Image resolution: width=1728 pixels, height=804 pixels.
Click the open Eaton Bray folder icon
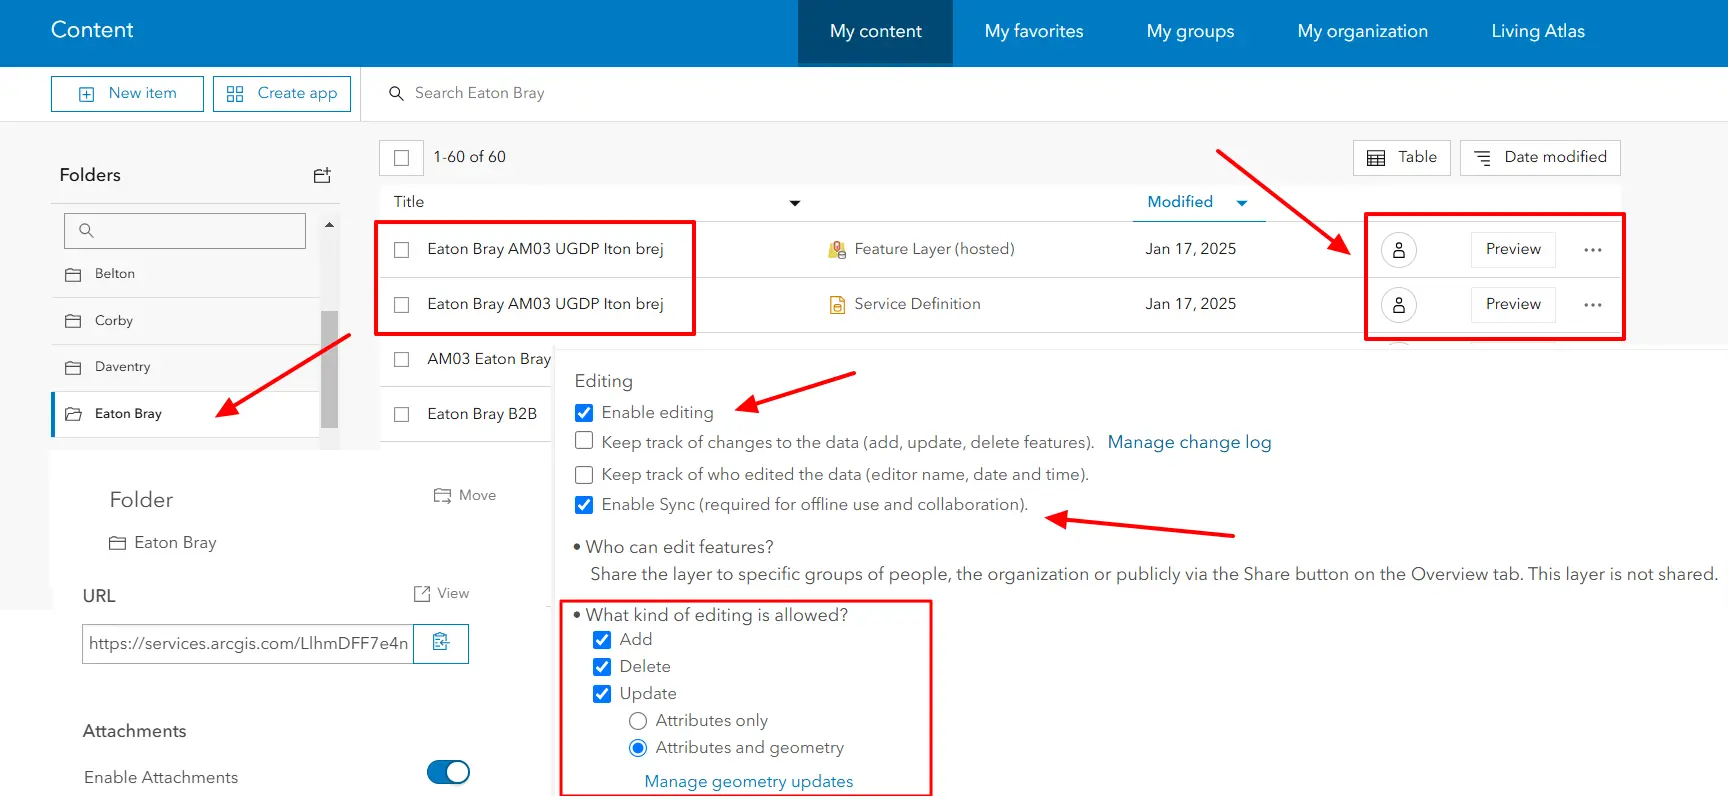[x=73, y=414]
